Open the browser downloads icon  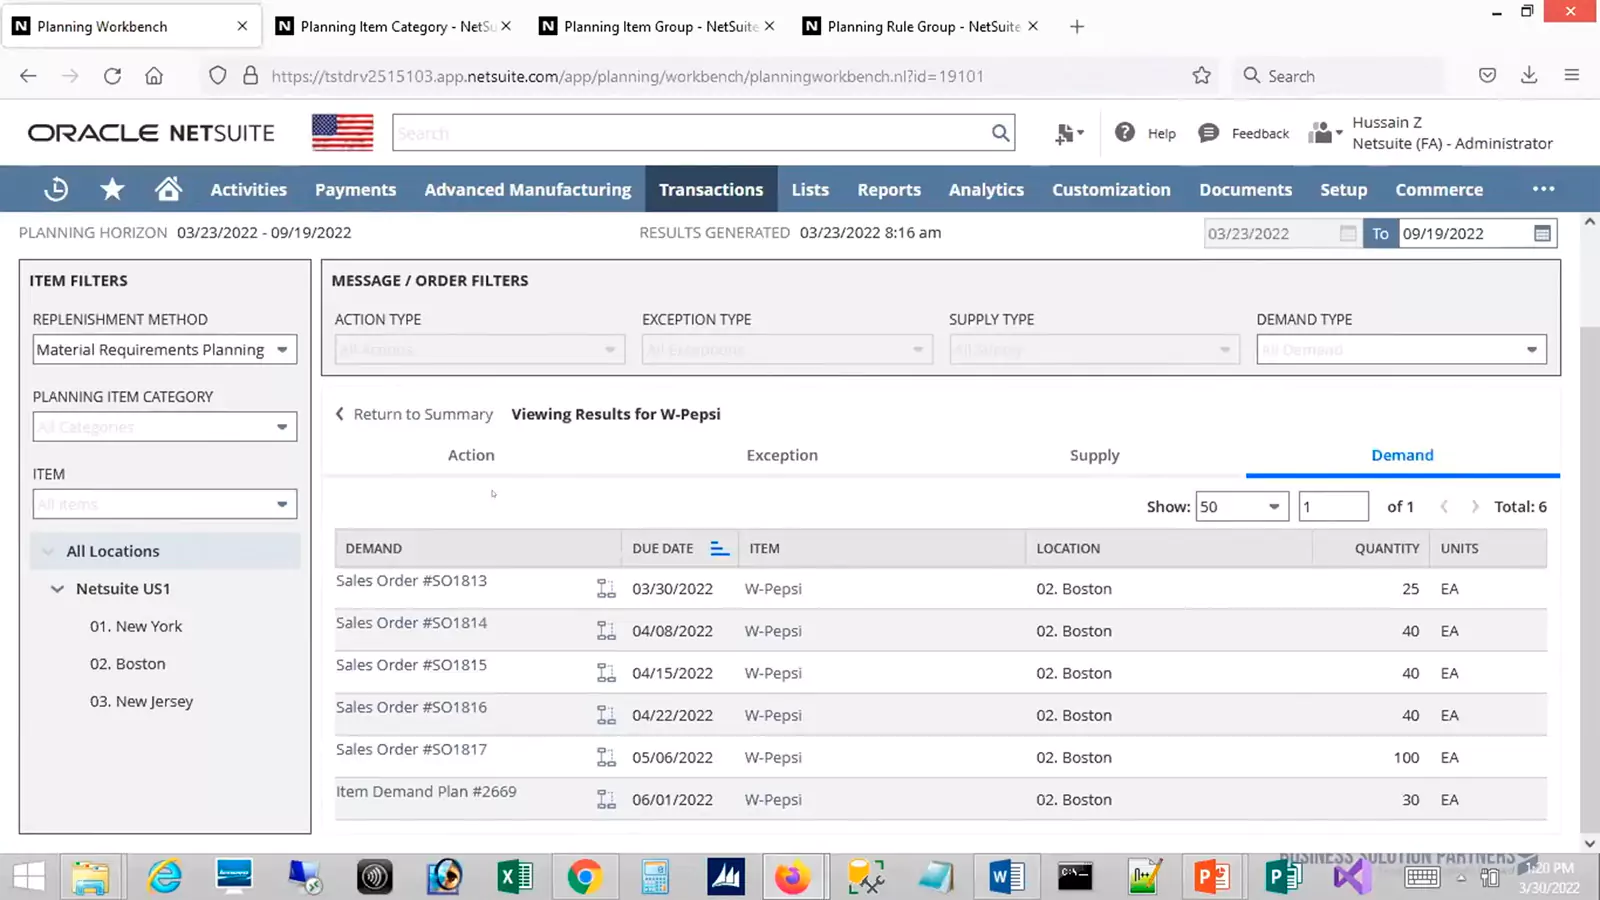tap(1529, 76)
